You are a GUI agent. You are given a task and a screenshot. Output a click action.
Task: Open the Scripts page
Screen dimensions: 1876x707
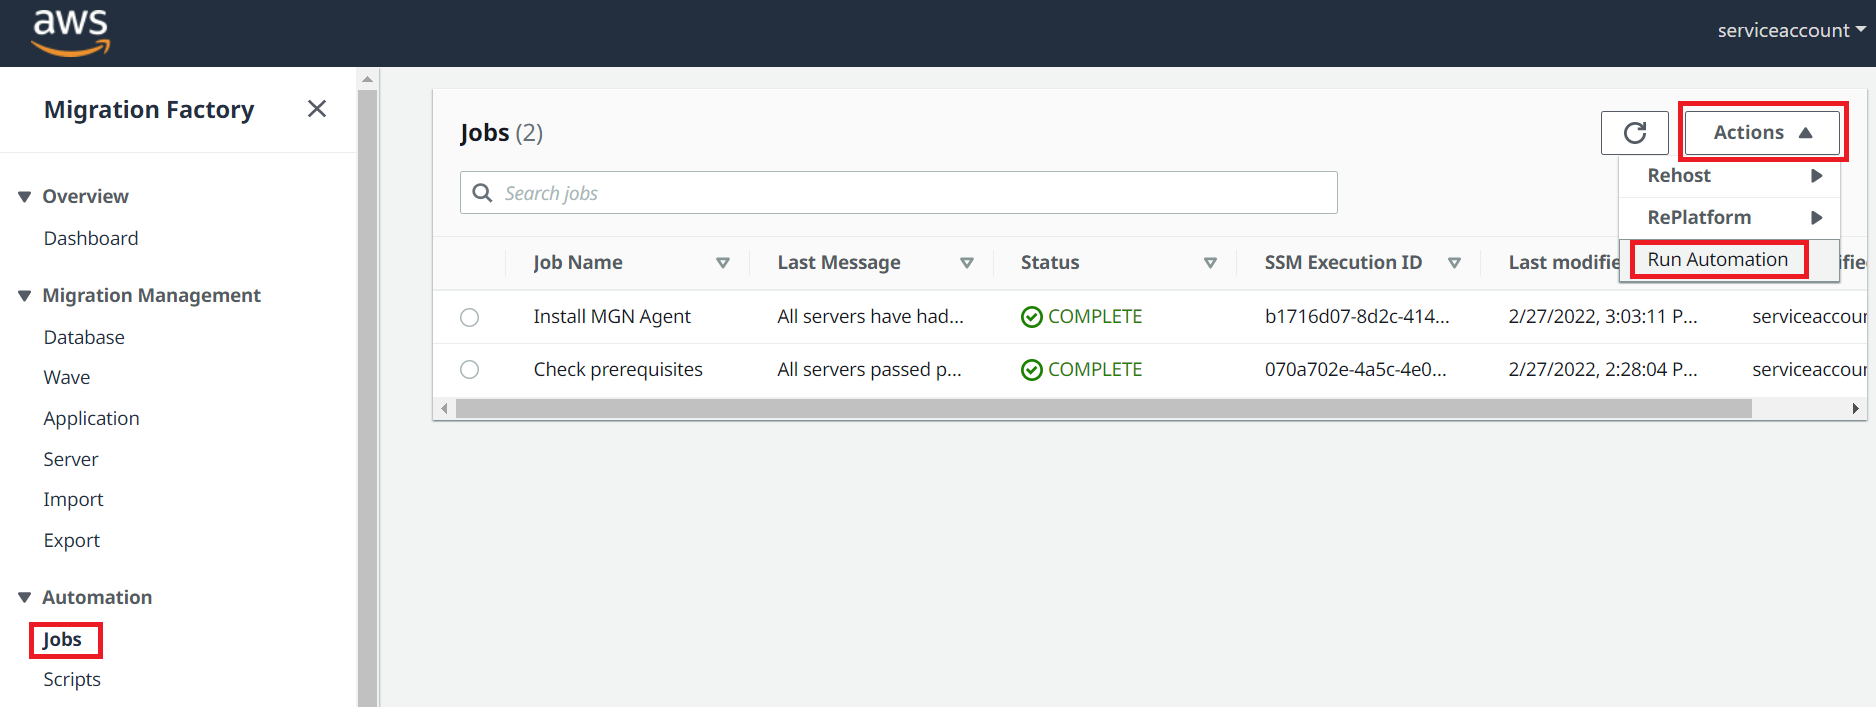(x=72, y=680)
